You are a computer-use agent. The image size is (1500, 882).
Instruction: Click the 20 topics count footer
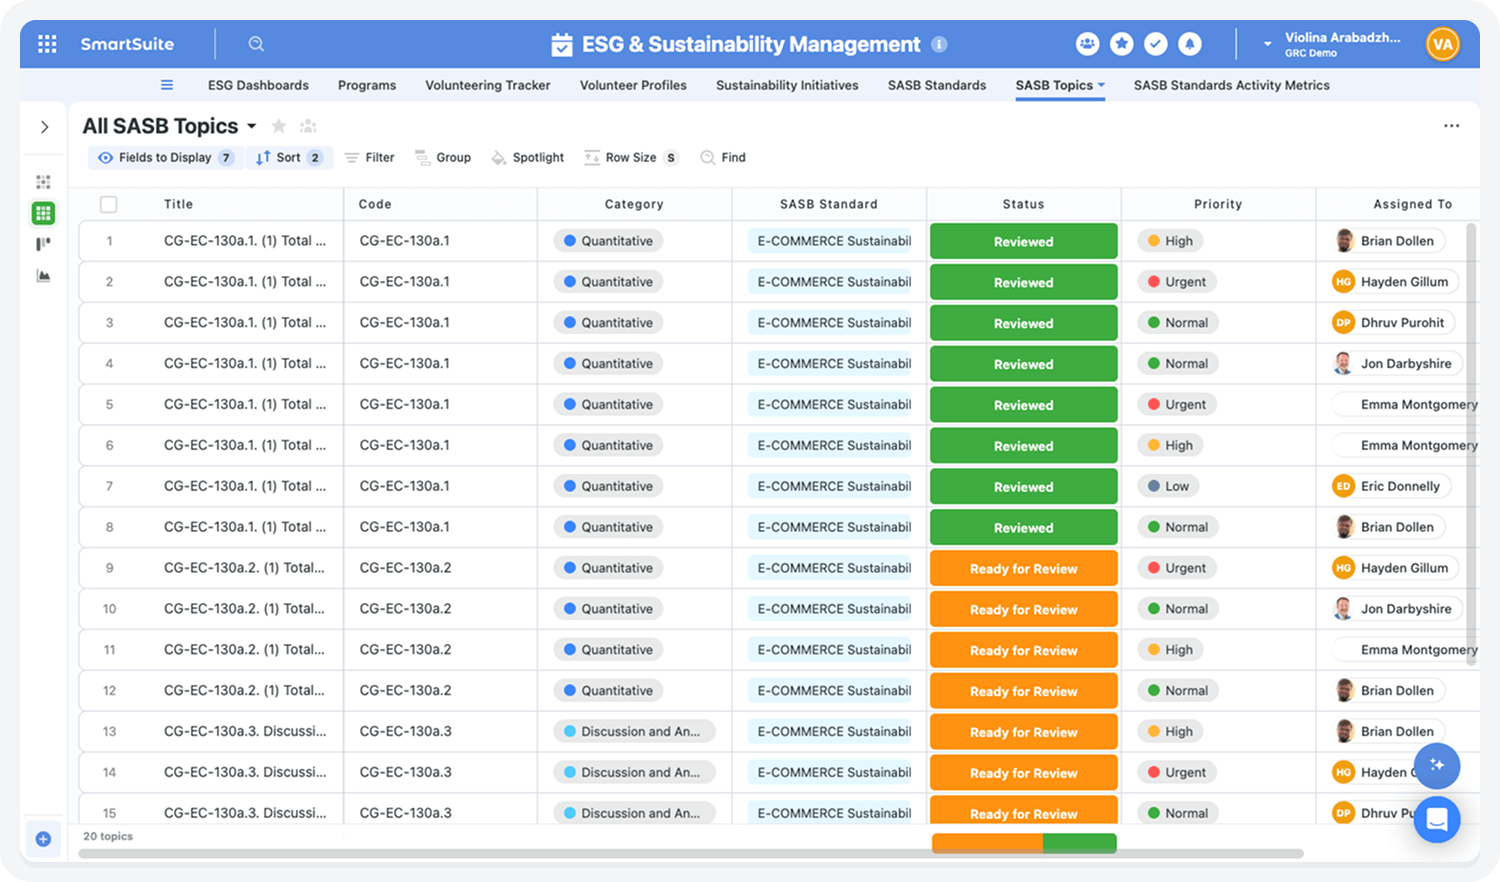tap(108, 836)
